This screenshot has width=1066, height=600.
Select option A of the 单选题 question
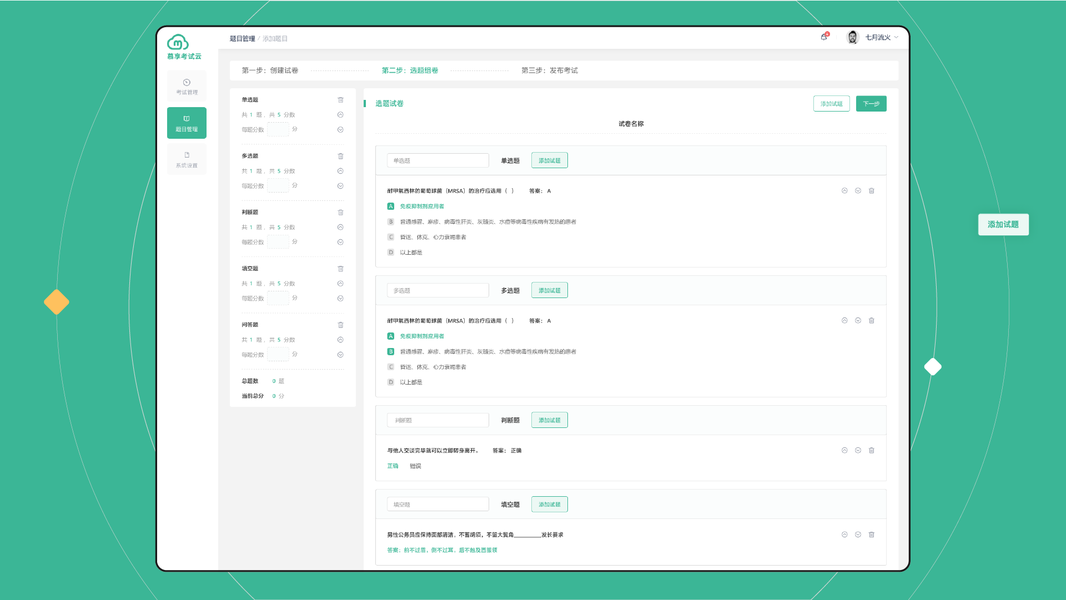point(391,207)
